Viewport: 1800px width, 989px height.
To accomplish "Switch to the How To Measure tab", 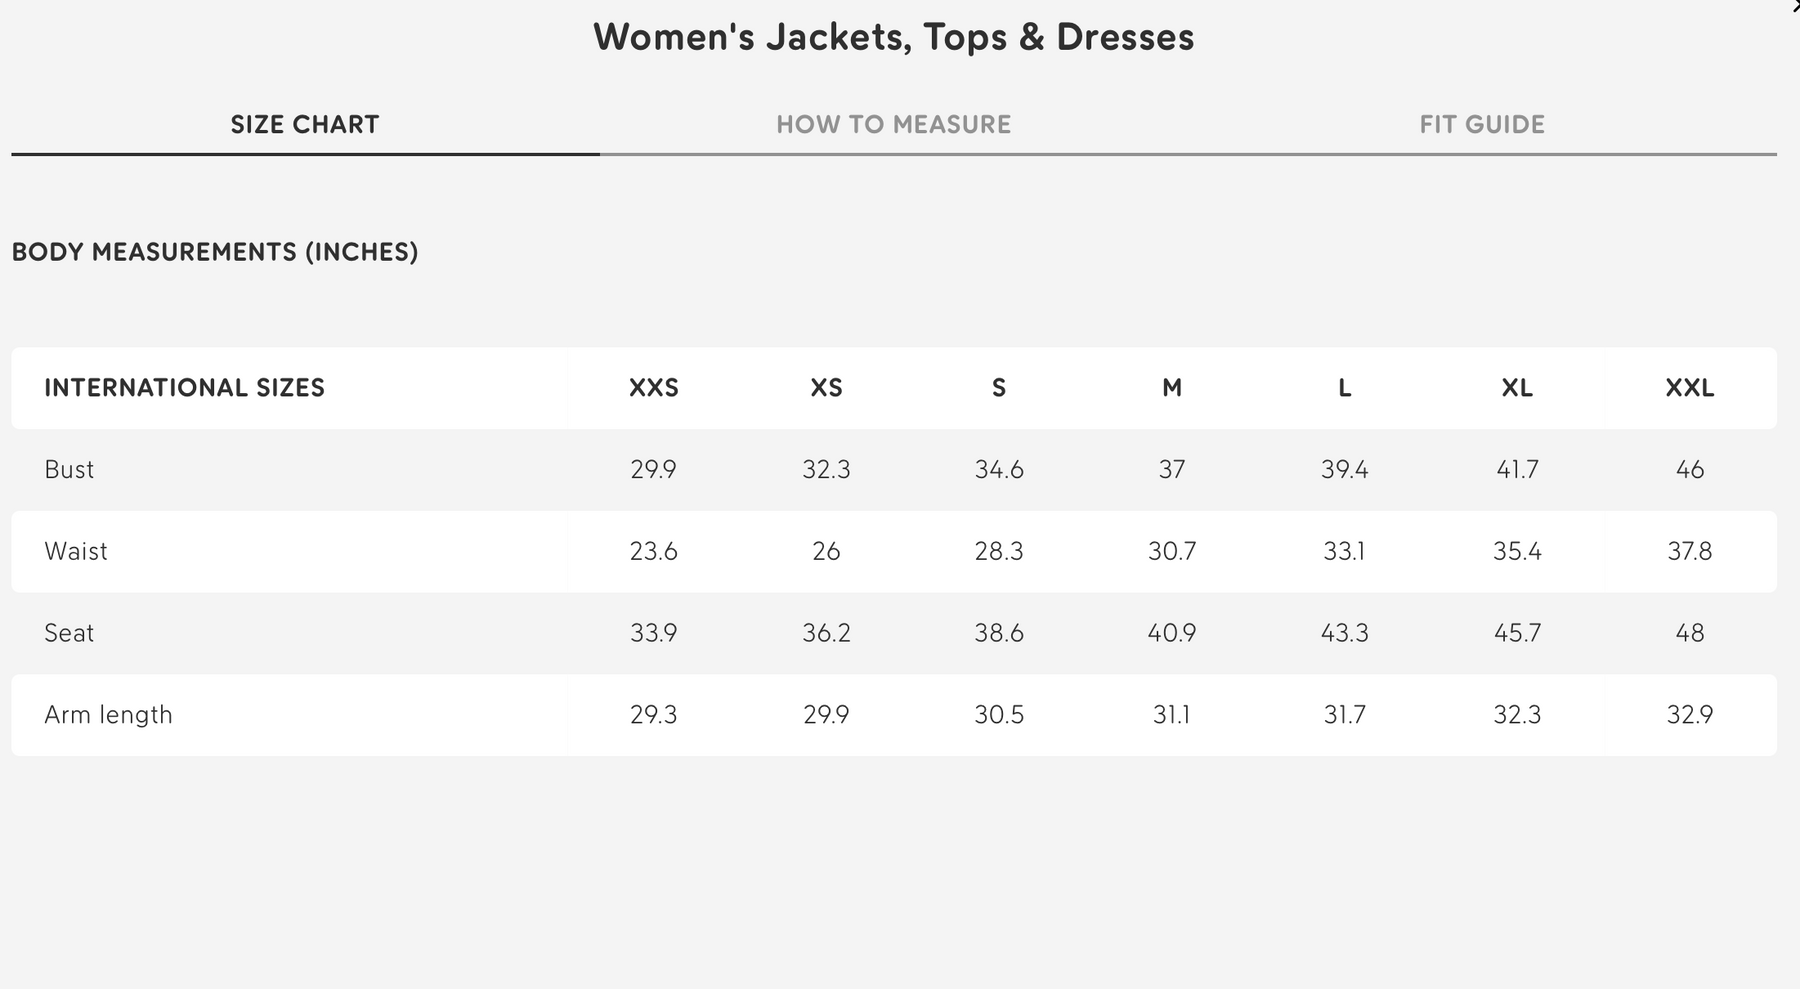I will click(x=893, y=125).
